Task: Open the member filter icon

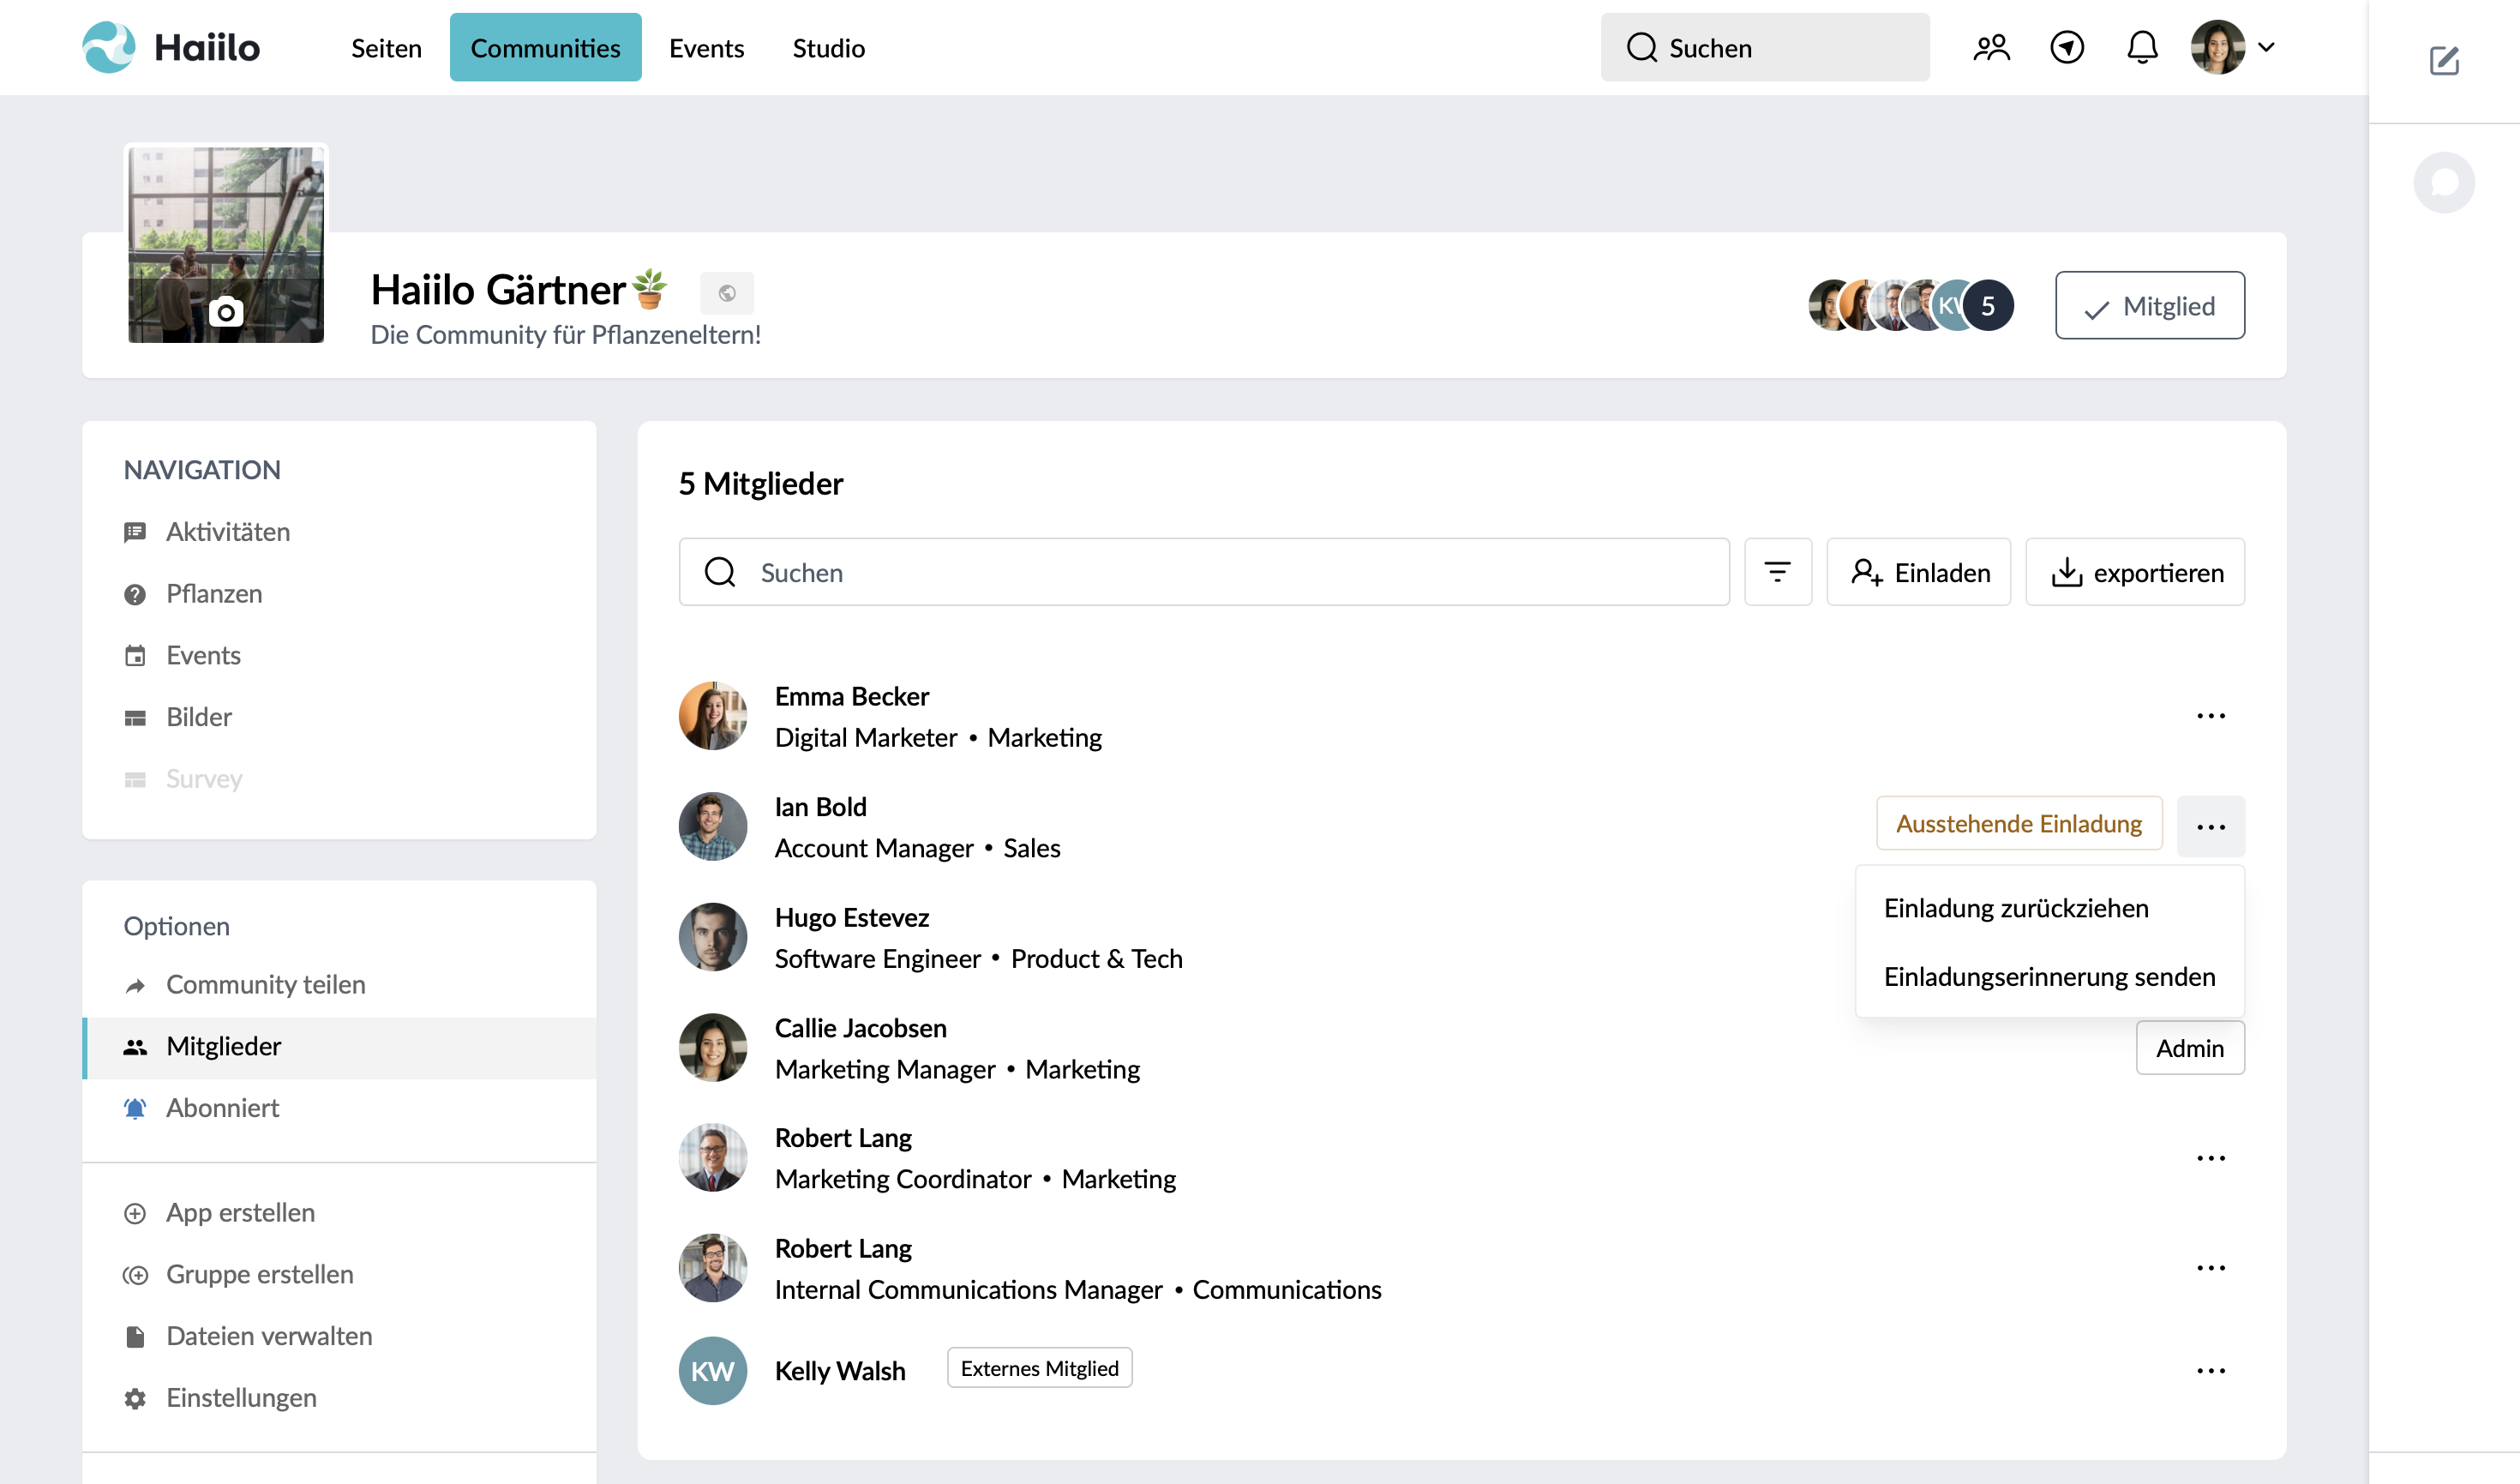Action: pos(1777,572)
